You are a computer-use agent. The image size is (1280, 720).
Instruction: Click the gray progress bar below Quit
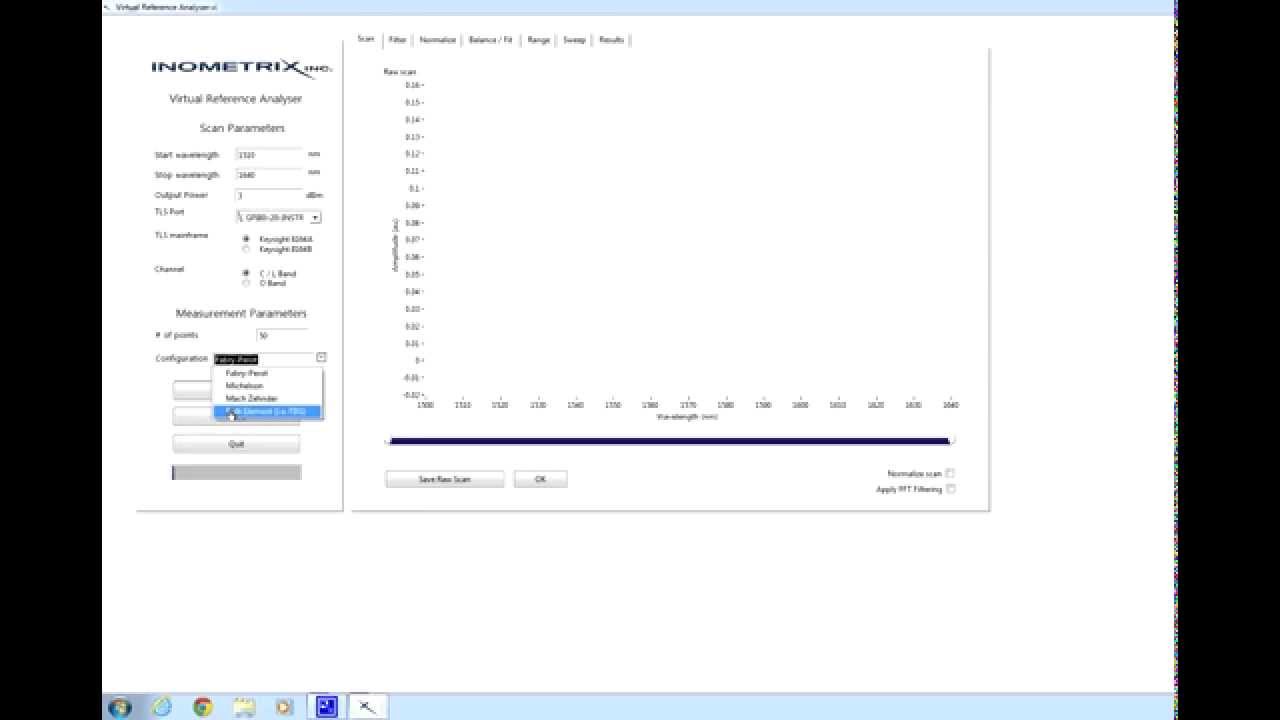tap(236, 472)
